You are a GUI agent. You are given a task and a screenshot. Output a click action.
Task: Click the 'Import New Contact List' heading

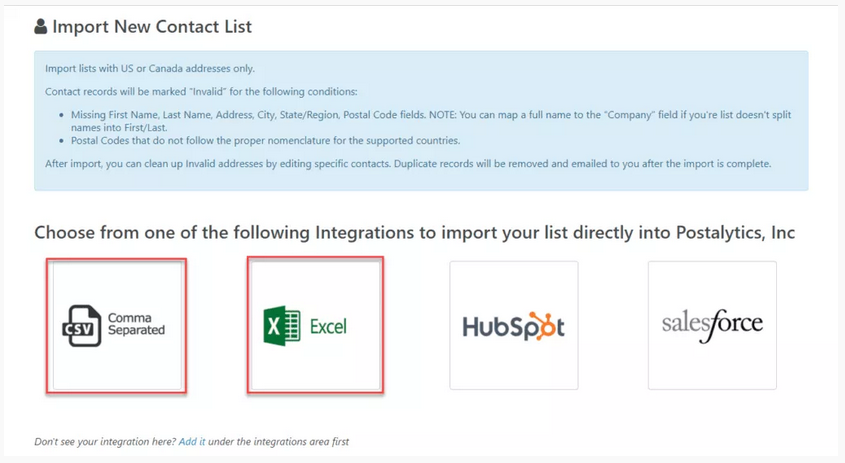point(152,26)
